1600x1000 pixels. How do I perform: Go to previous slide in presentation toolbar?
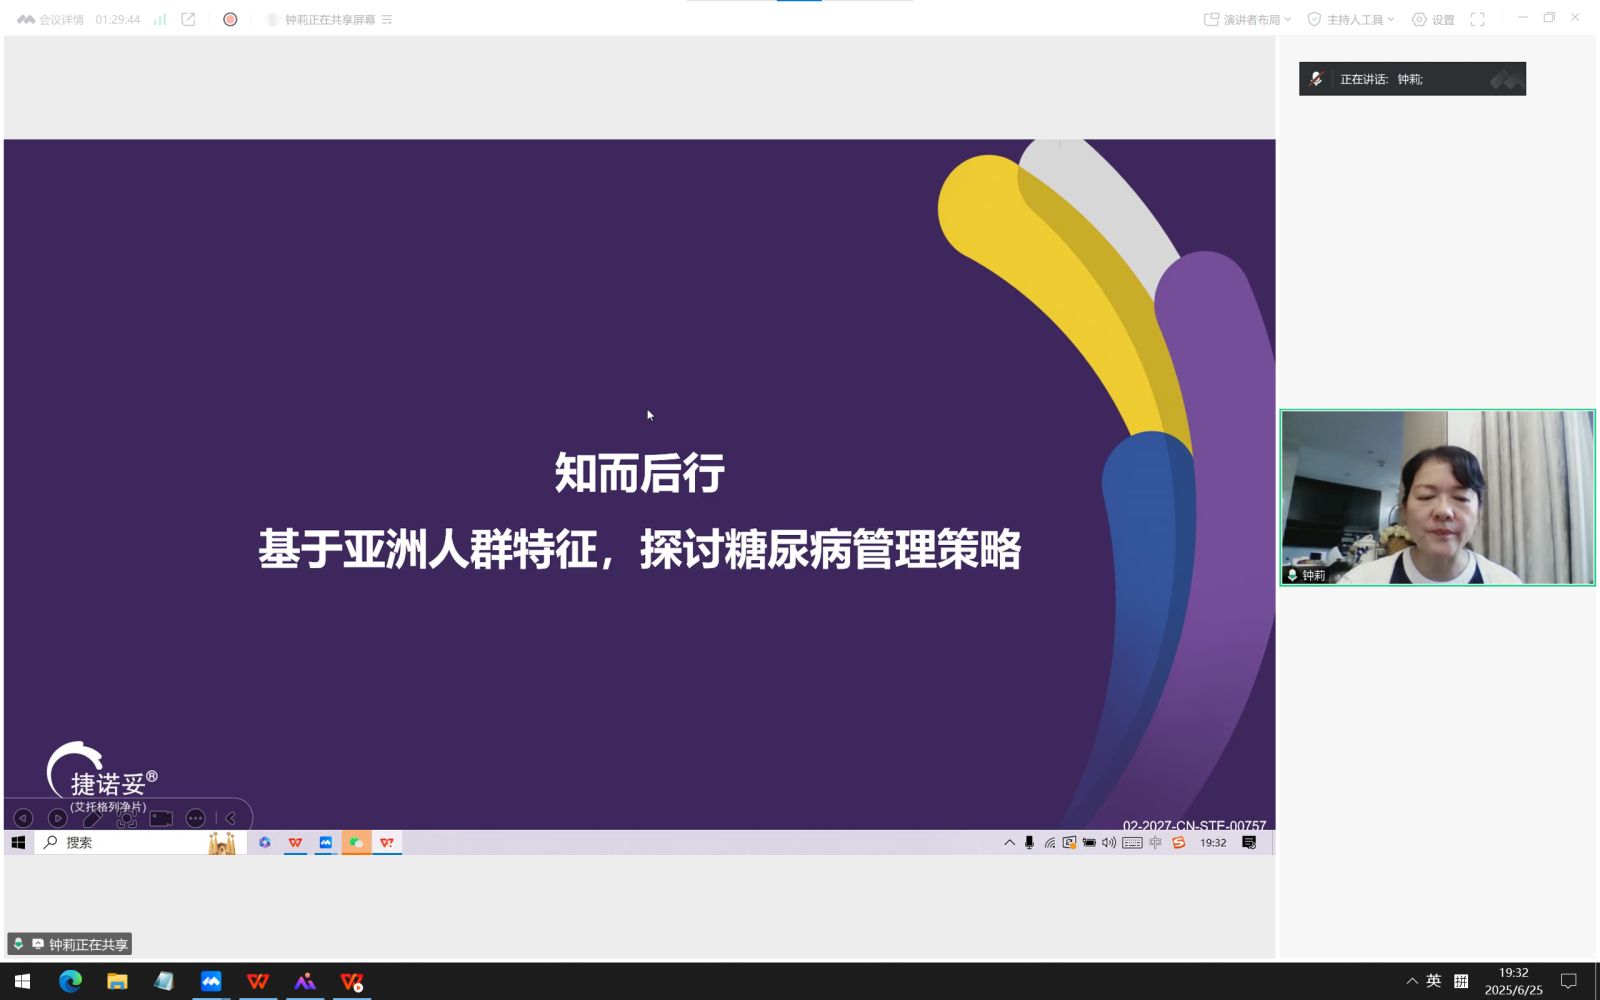click(x=23, y=818)
